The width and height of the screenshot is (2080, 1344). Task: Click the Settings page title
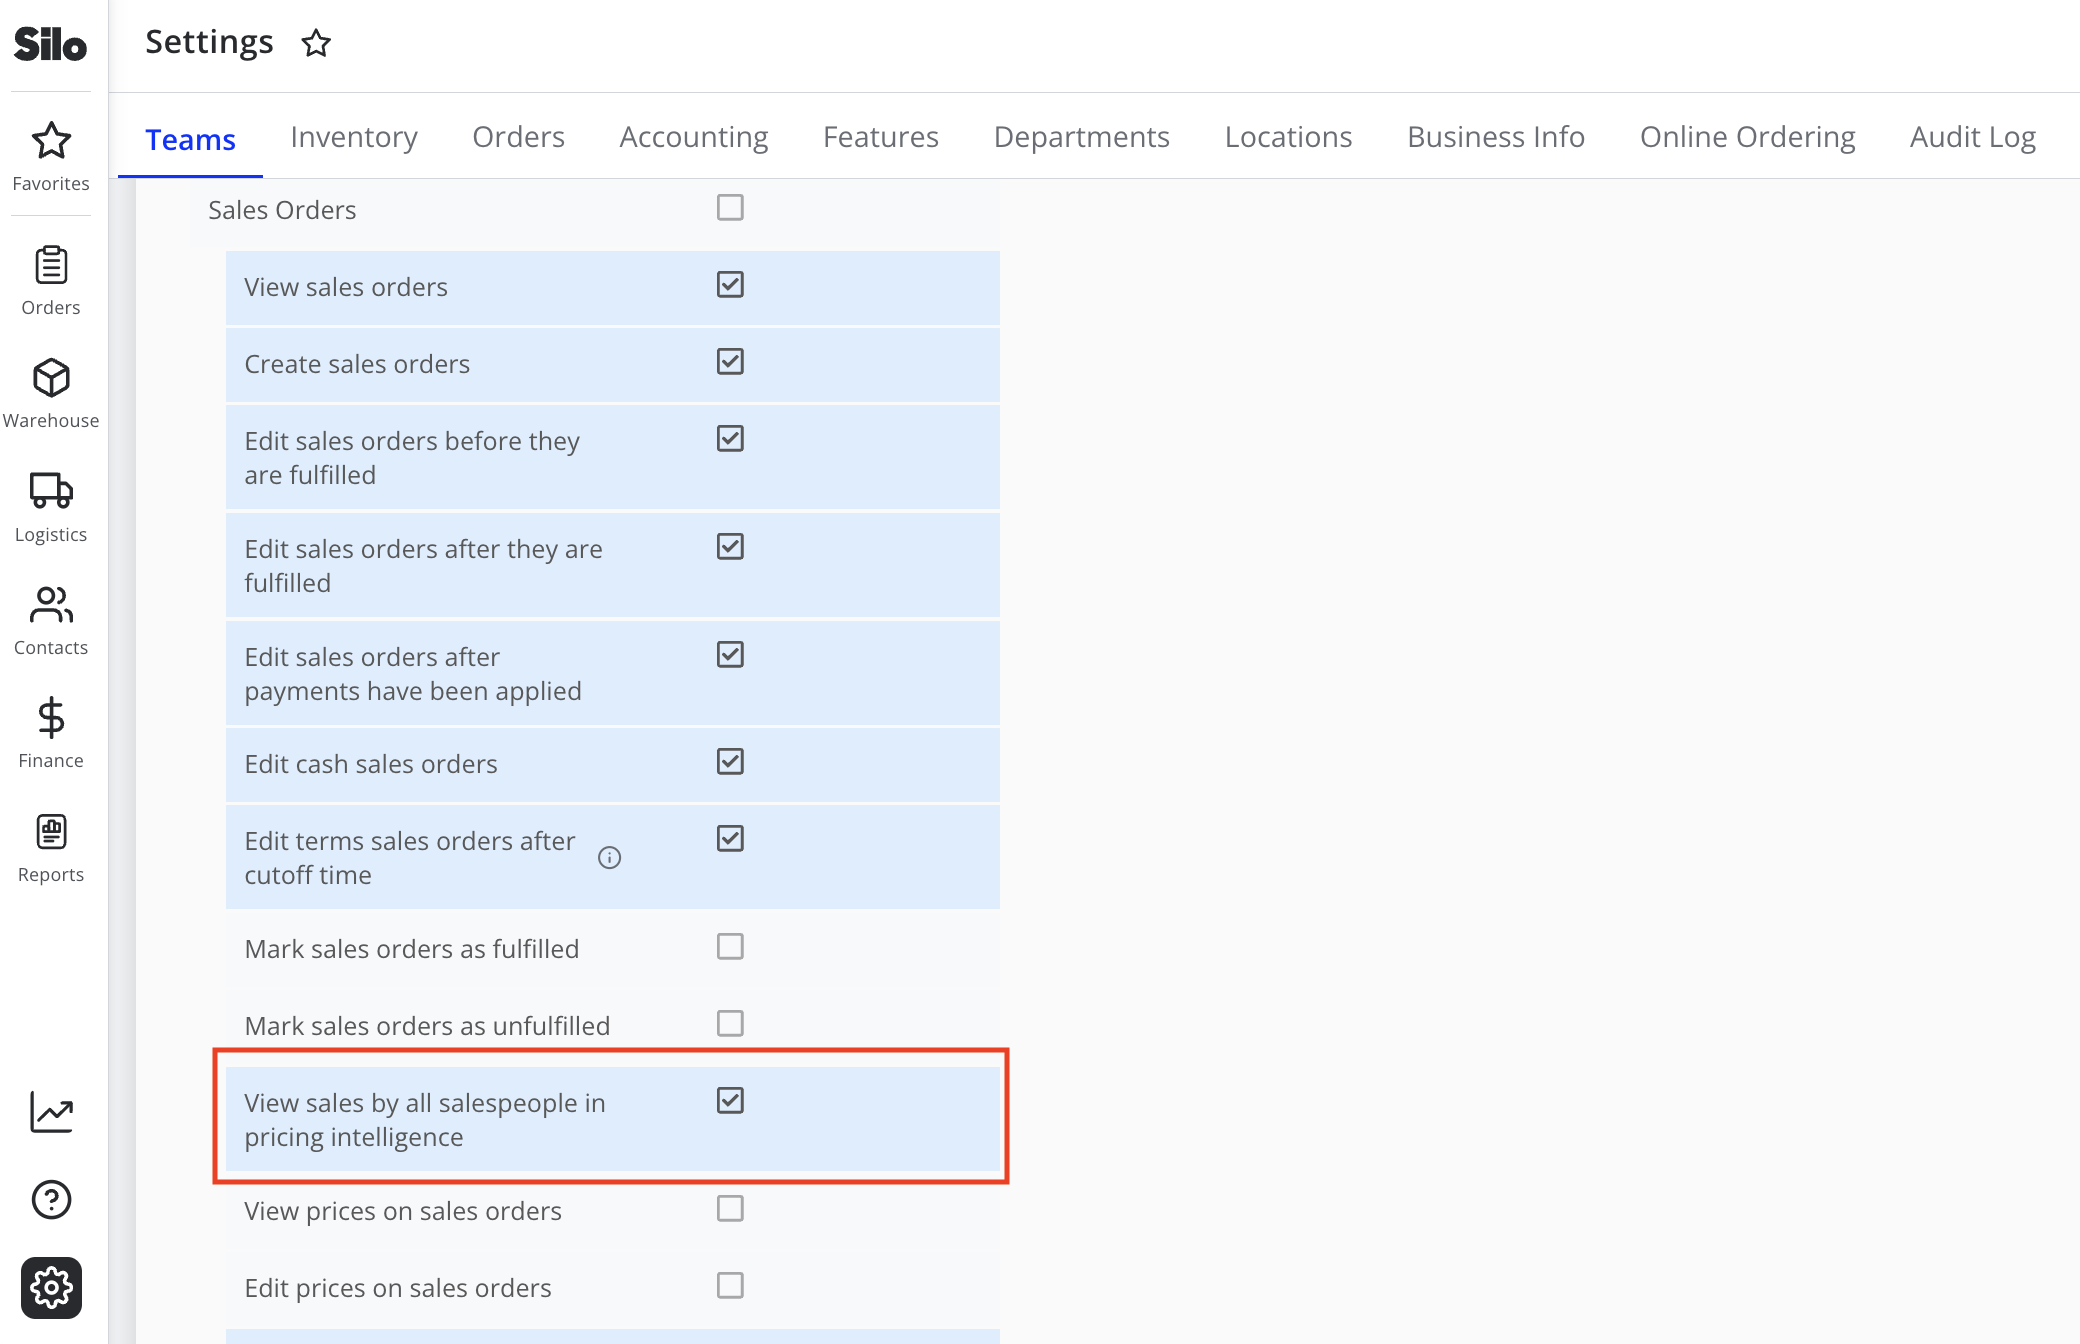(x=209, y=42)
